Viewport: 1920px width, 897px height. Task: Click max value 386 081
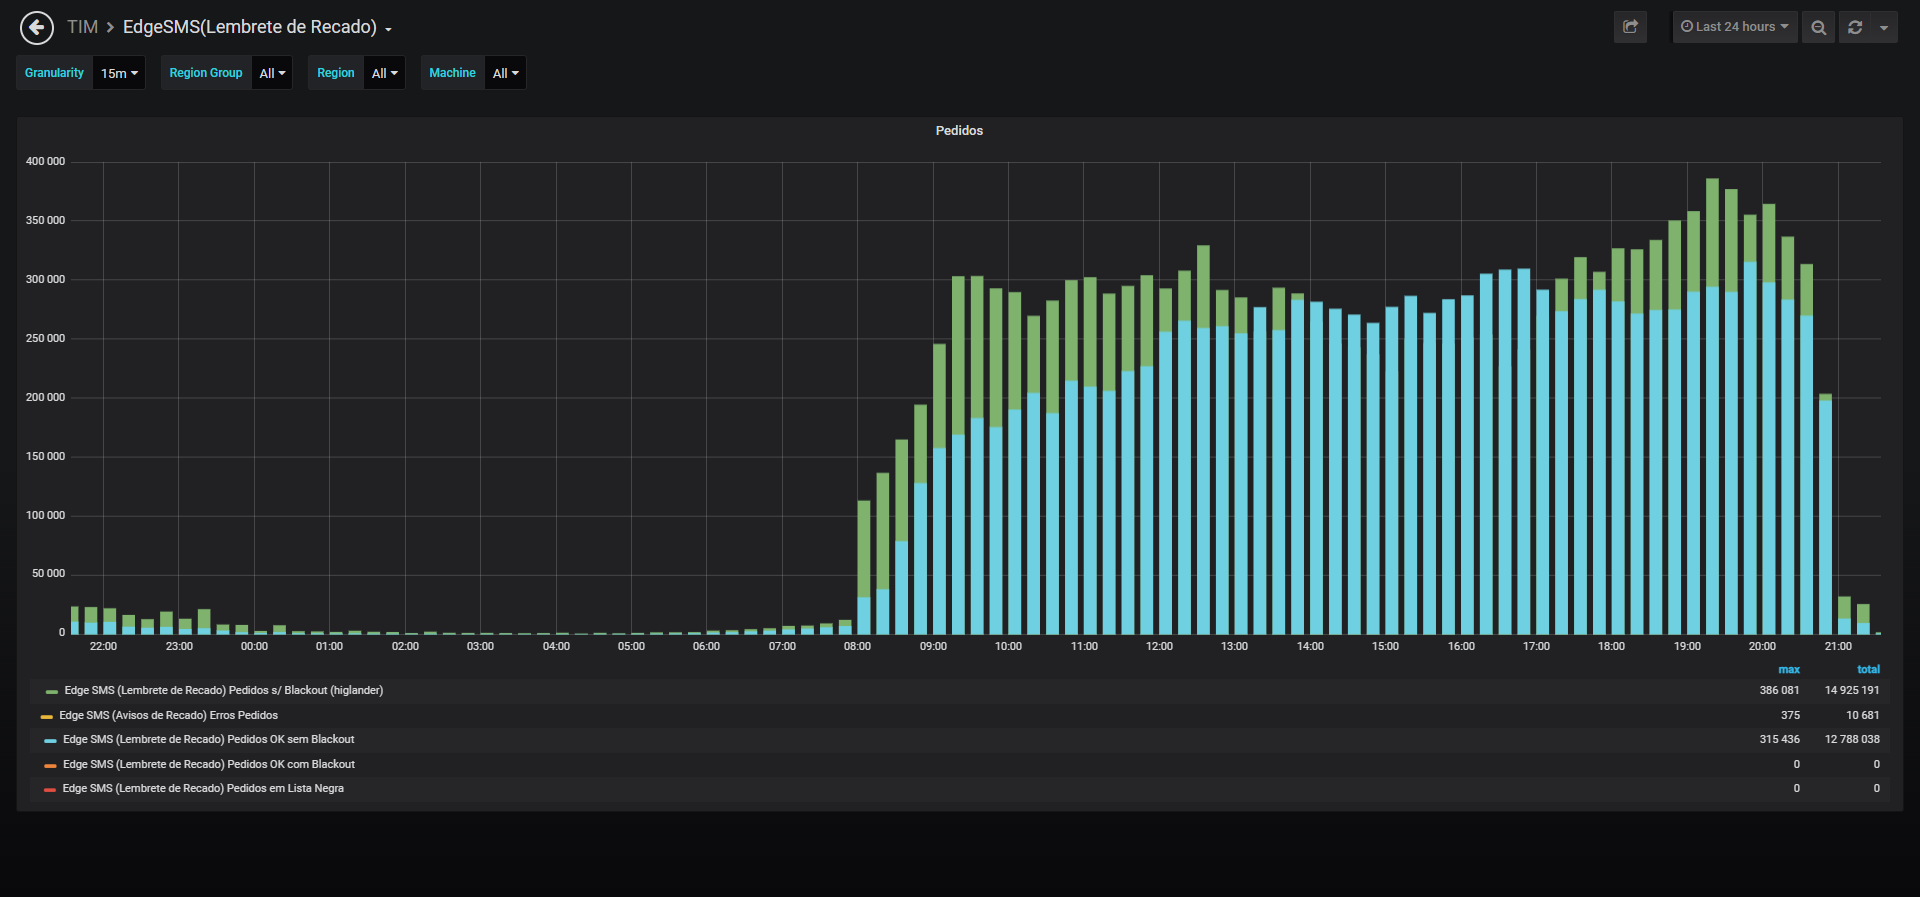pyautogui.click(x=1779, y=690)
